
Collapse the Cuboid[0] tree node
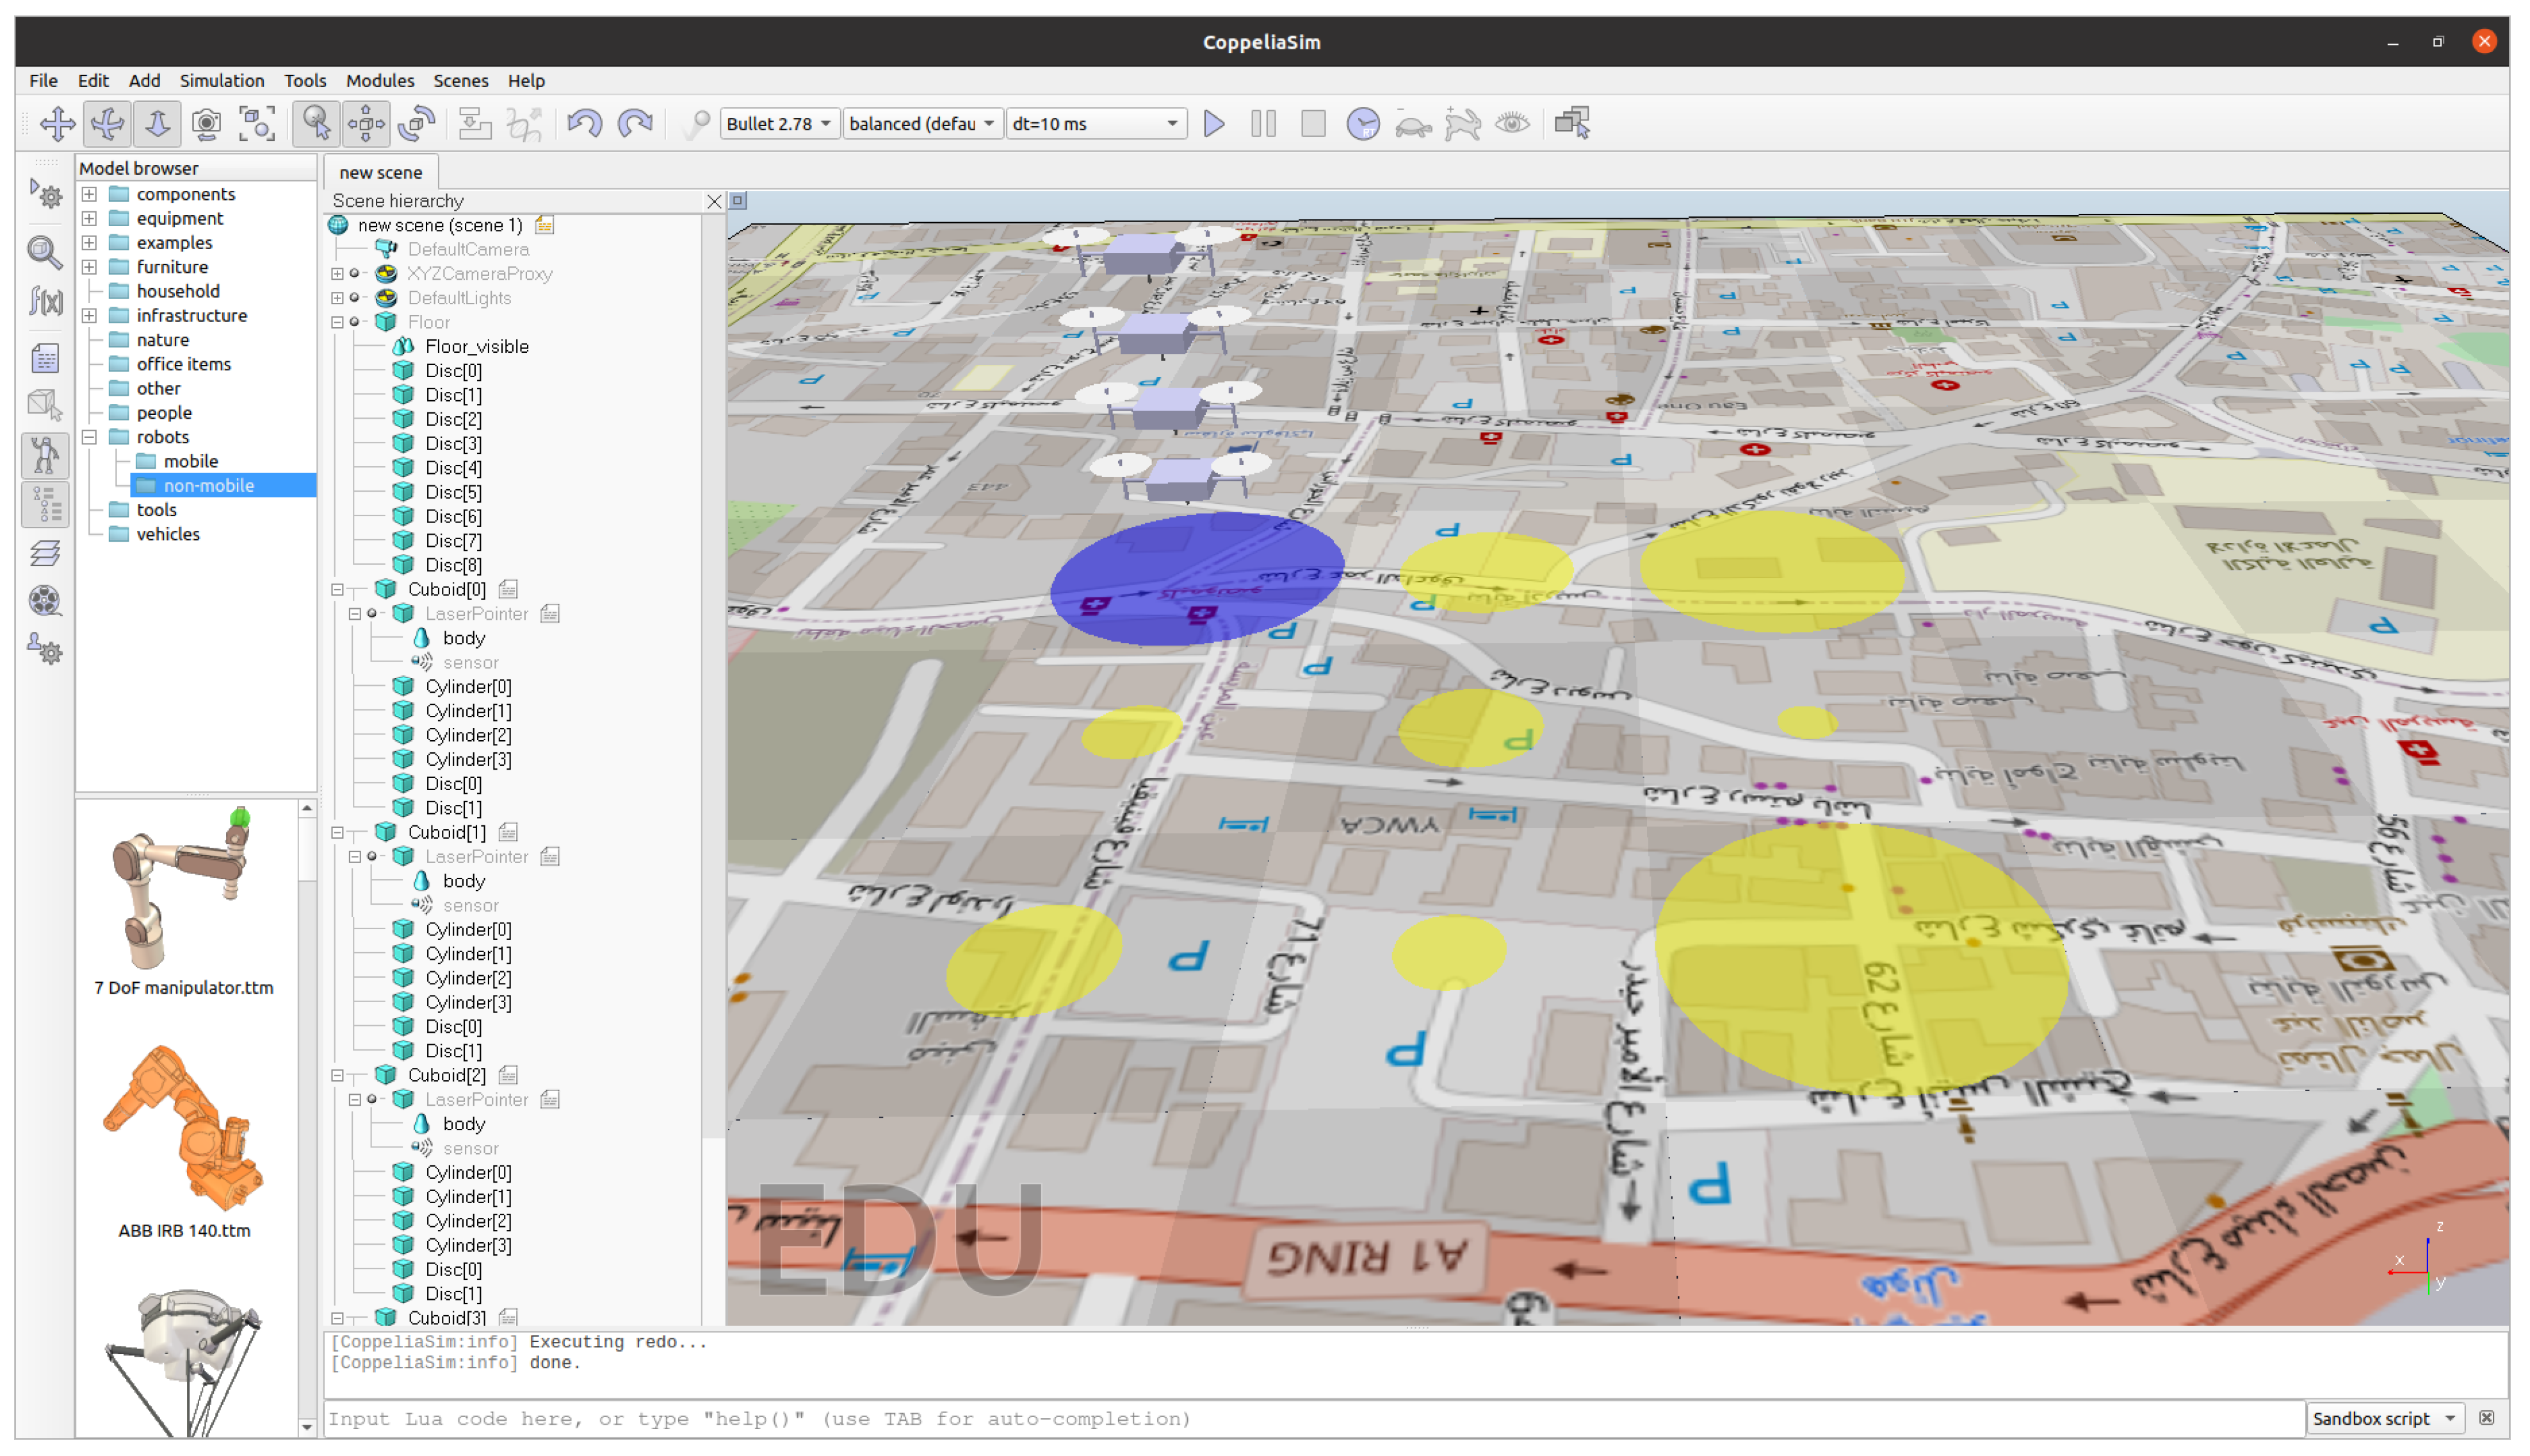[x=338, y=590]
